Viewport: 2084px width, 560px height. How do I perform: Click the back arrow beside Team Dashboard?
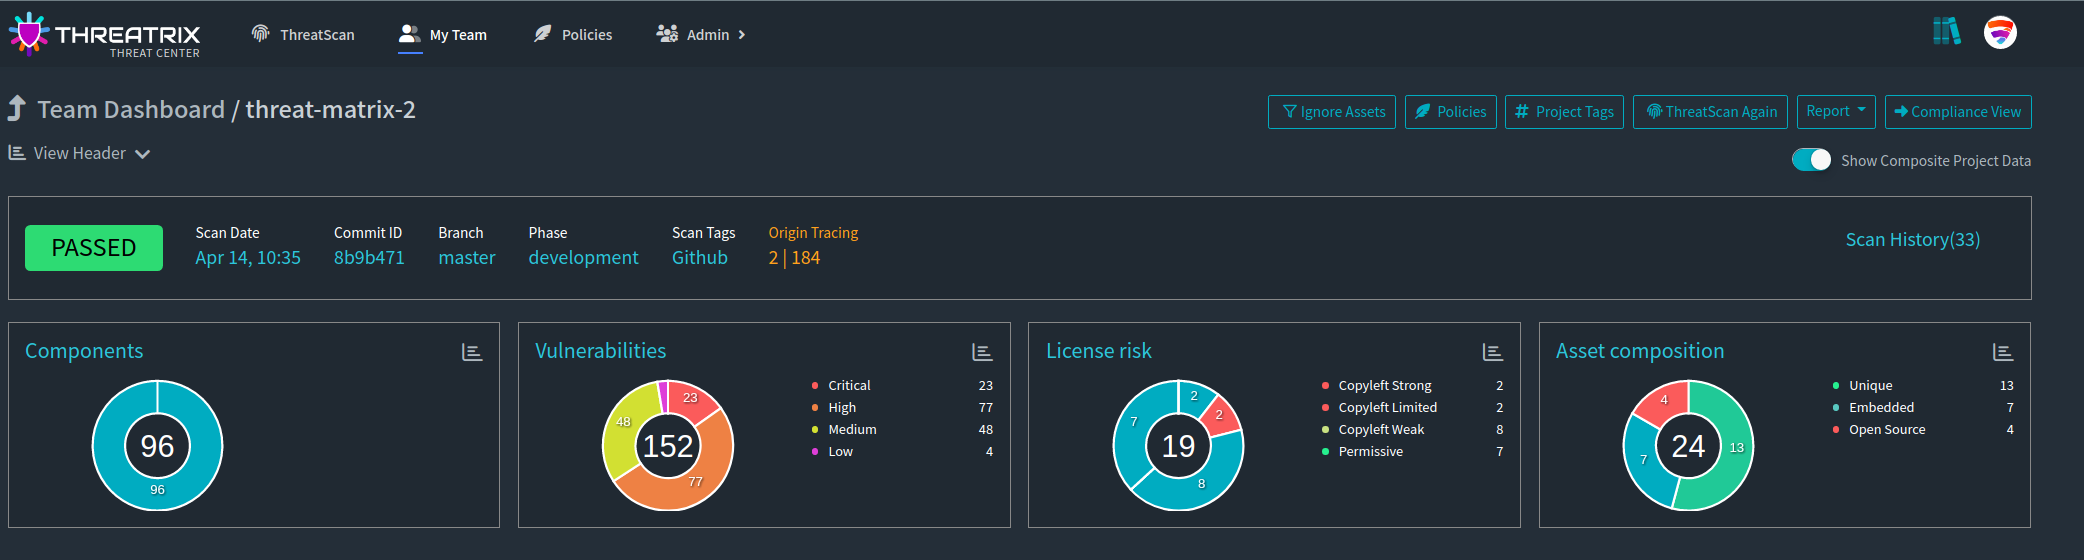tap(17, 109)
